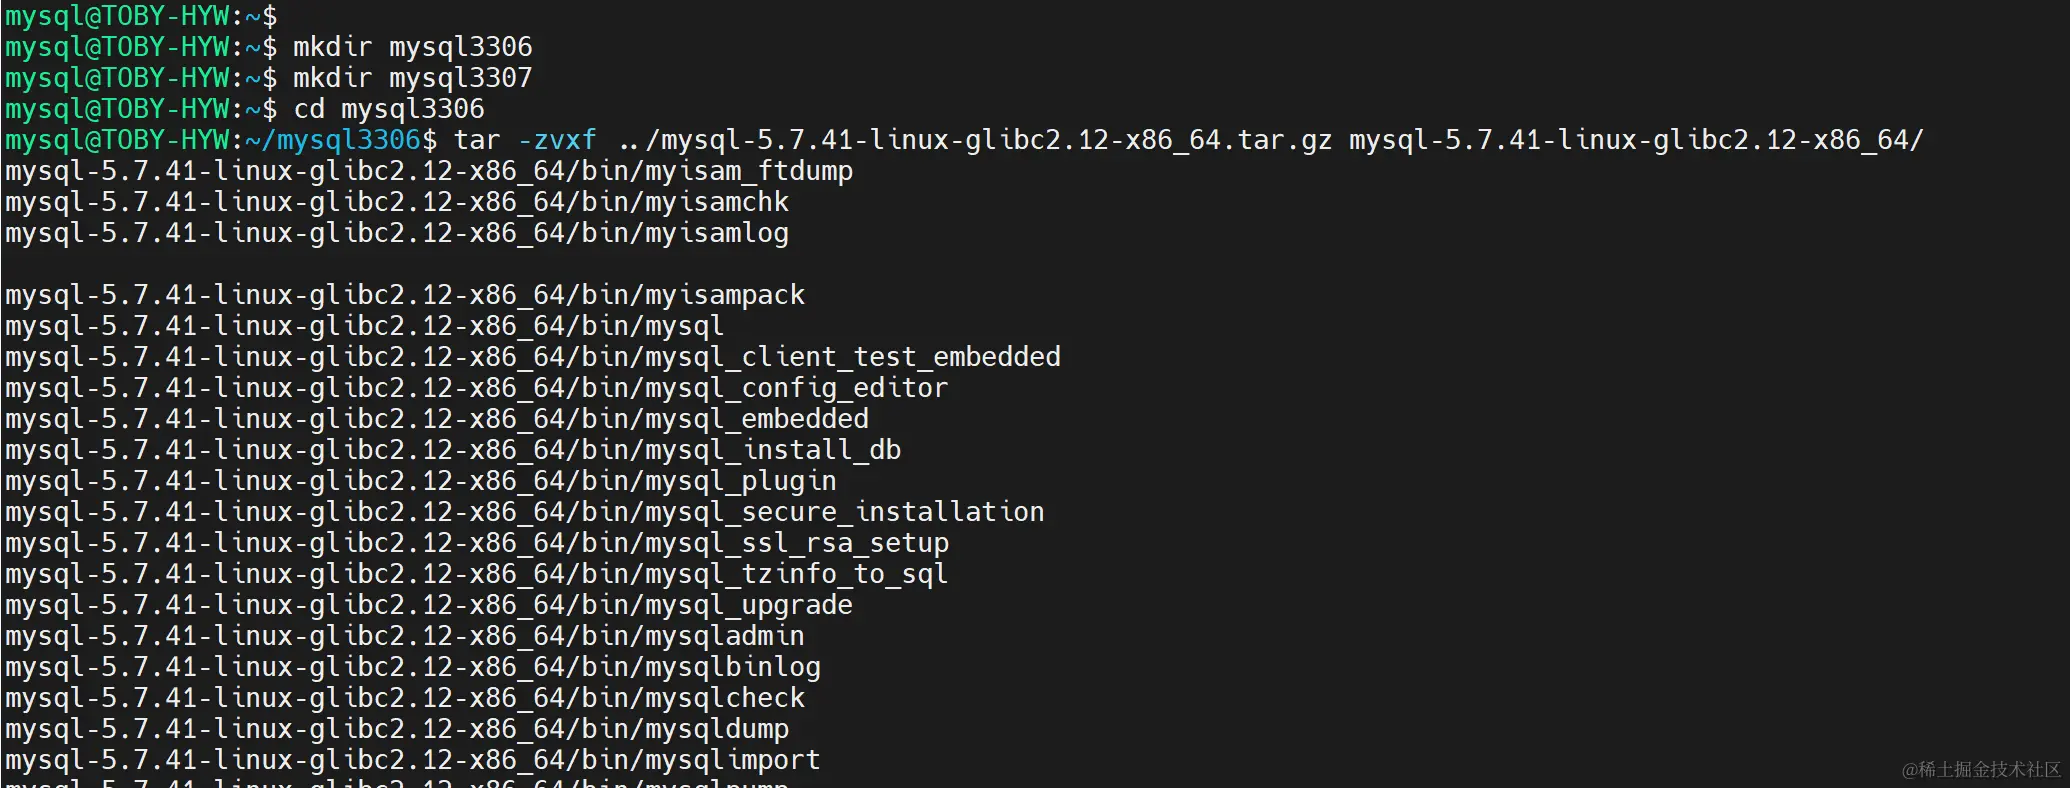
Task: Click the mysqlbinlog output line
Action: (x=413, y=667)
